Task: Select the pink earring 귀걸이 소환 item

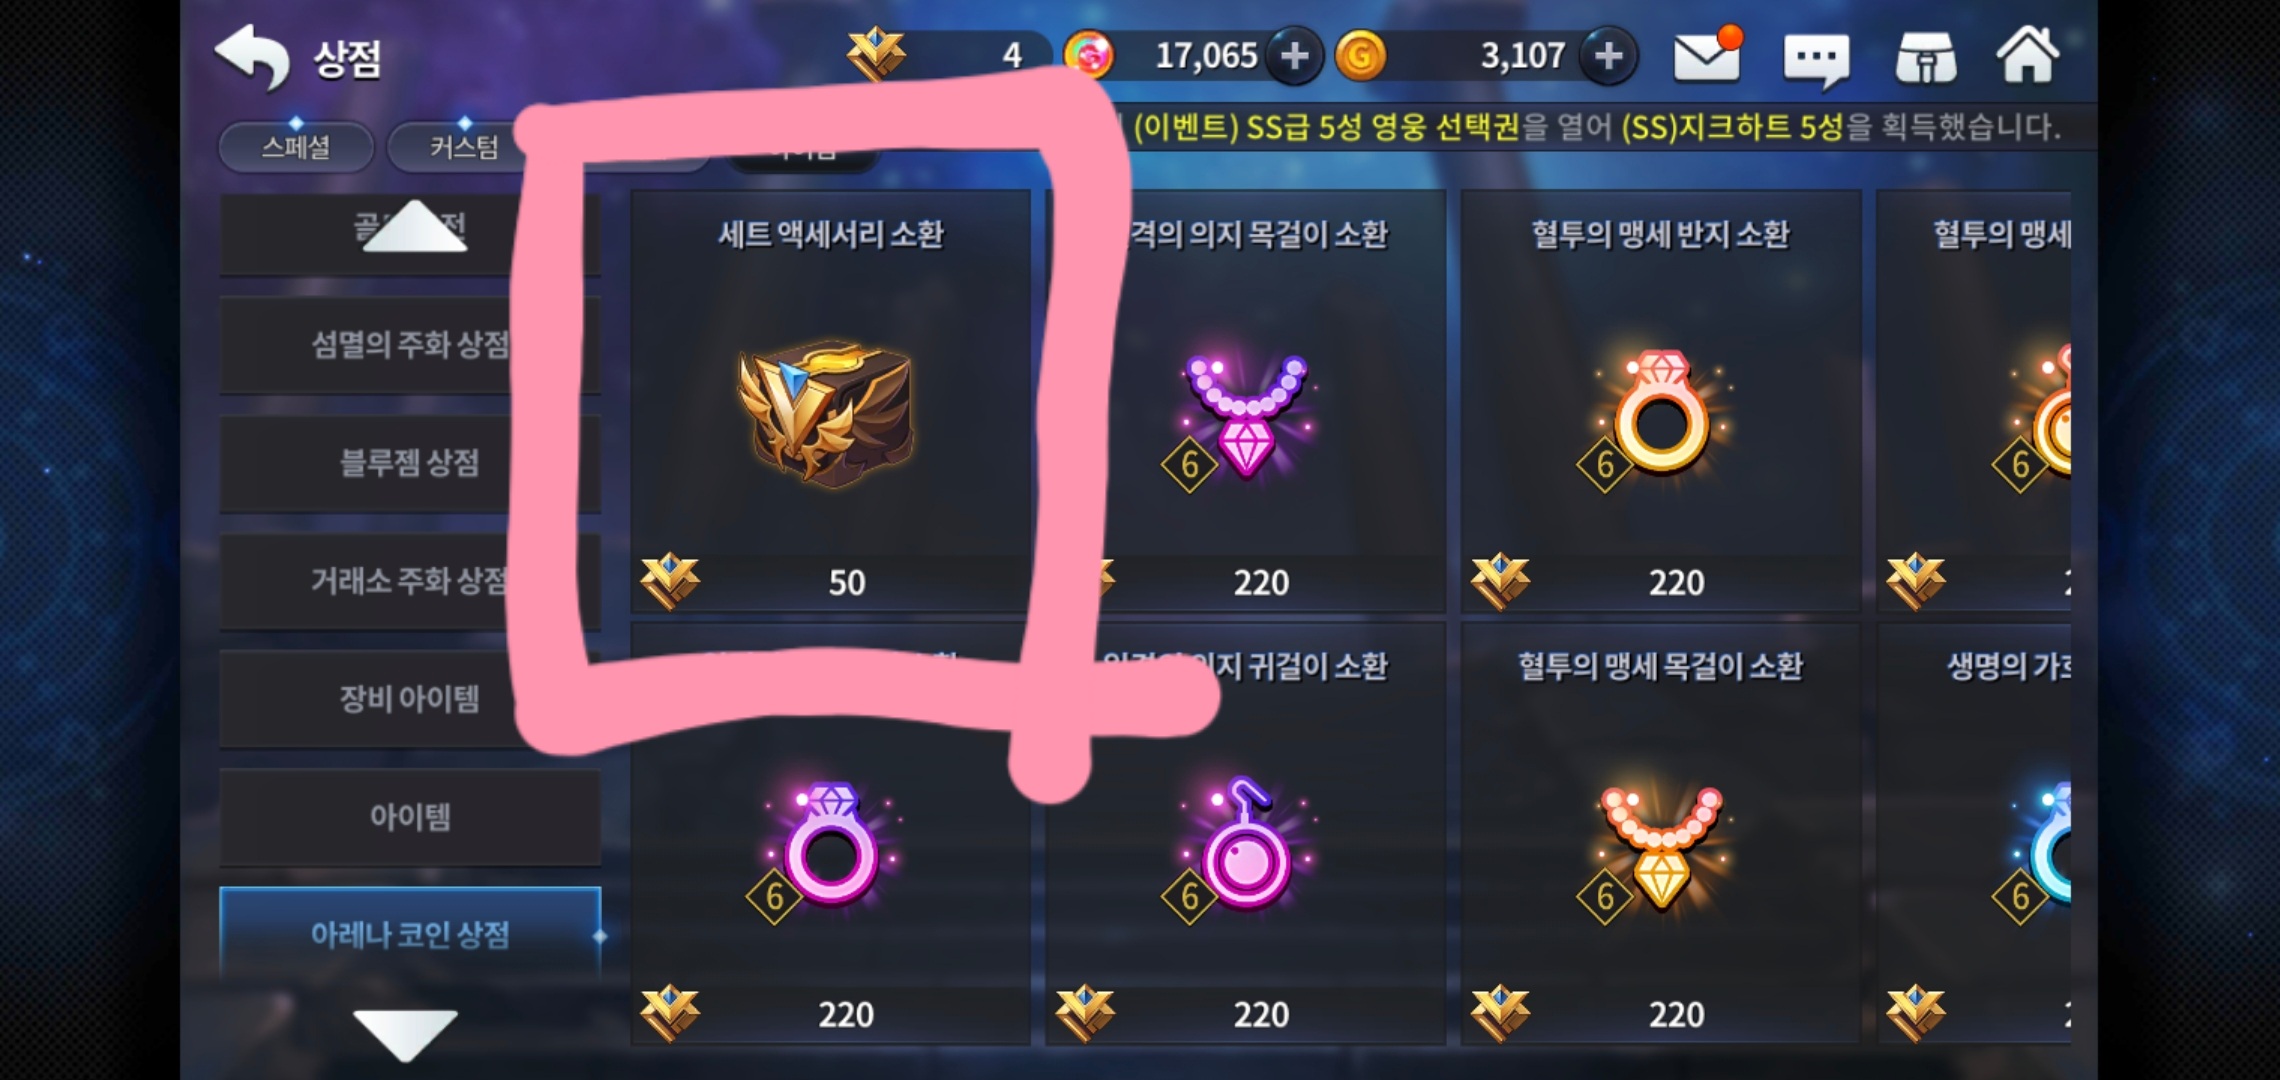Action: [1246, 834]
